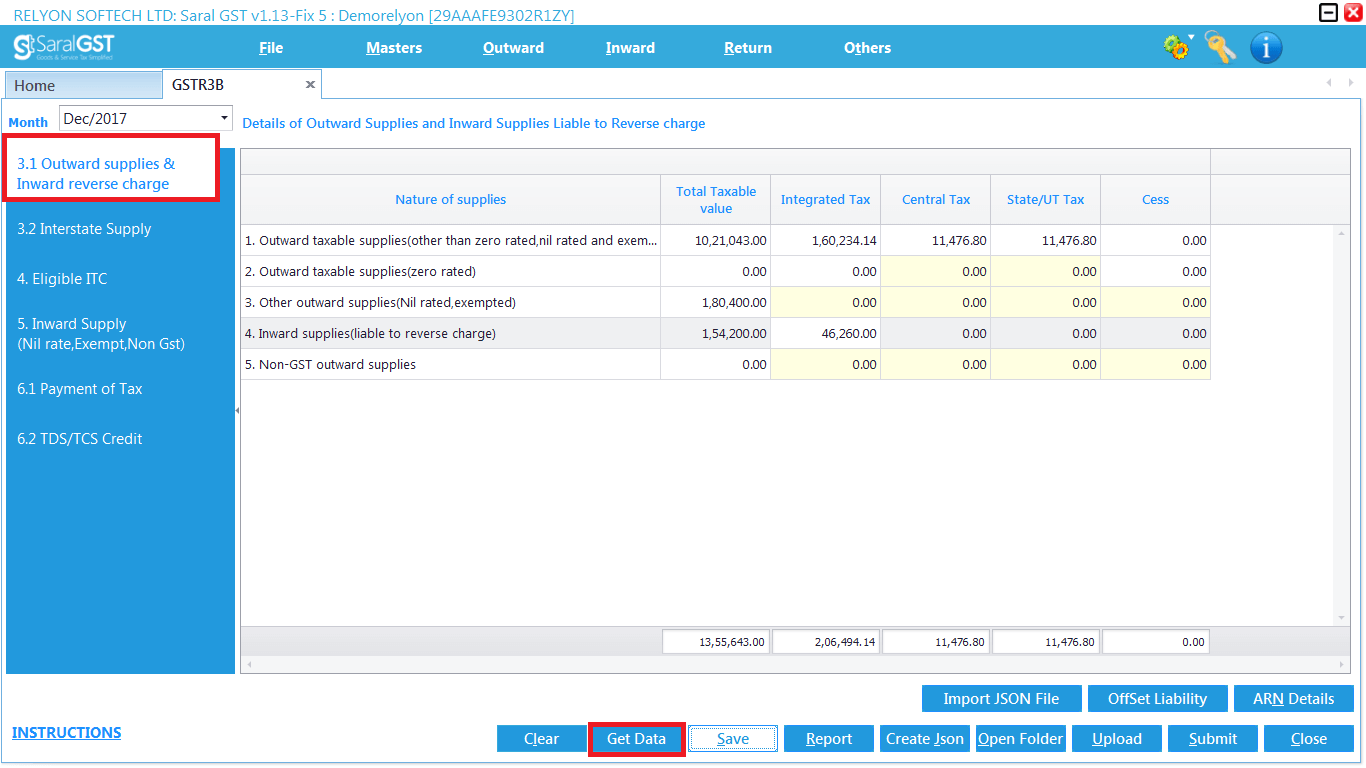
Task: Select 3.1 Outward supplies & Inward reverse charge
Action: click(x=110, y=174)
